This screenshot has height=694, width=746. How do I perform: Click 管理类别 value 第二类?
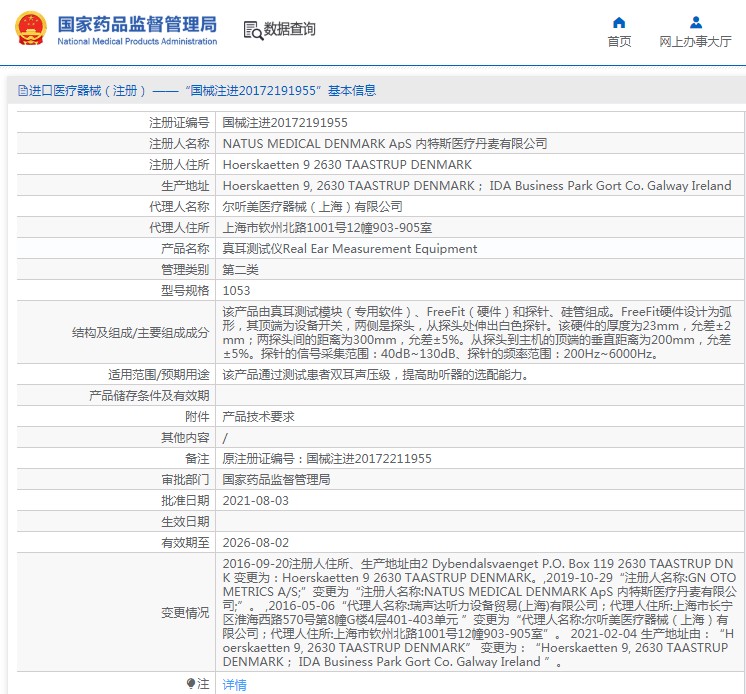pyautogui.click(x=240, y=270)
